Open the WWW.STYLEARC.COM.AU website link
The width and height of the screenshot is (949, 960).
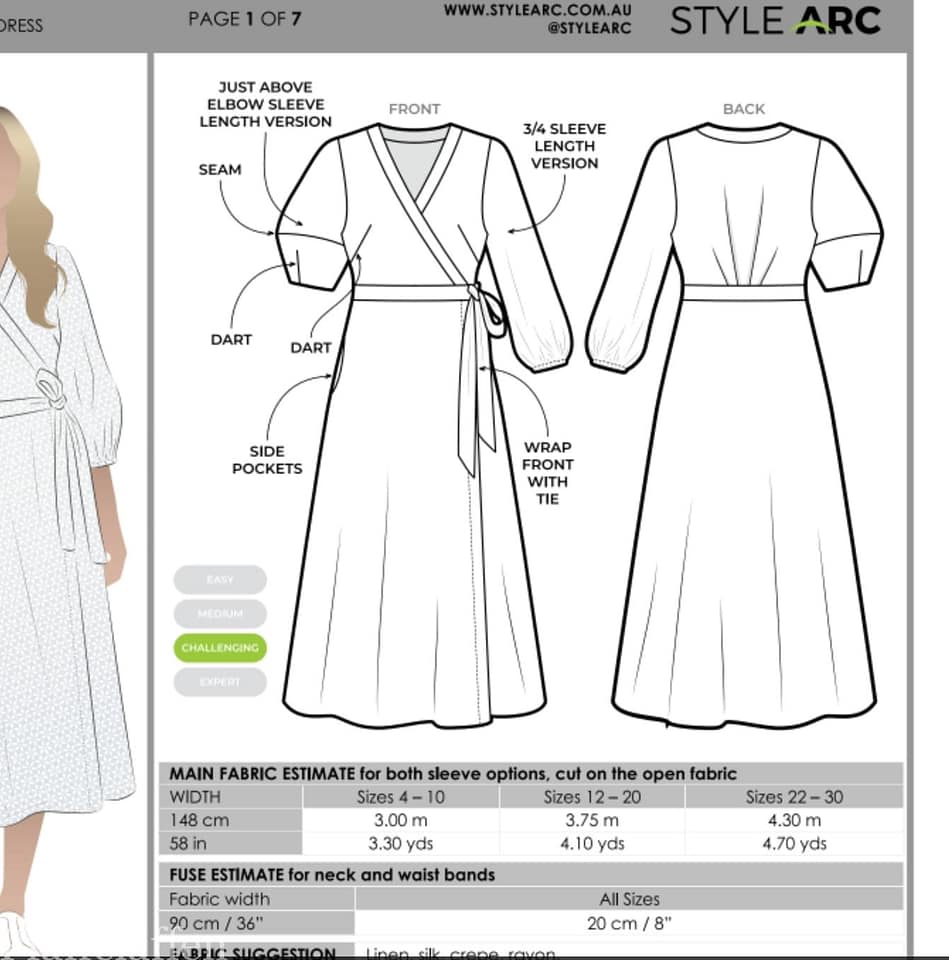(x=537, y=9)
